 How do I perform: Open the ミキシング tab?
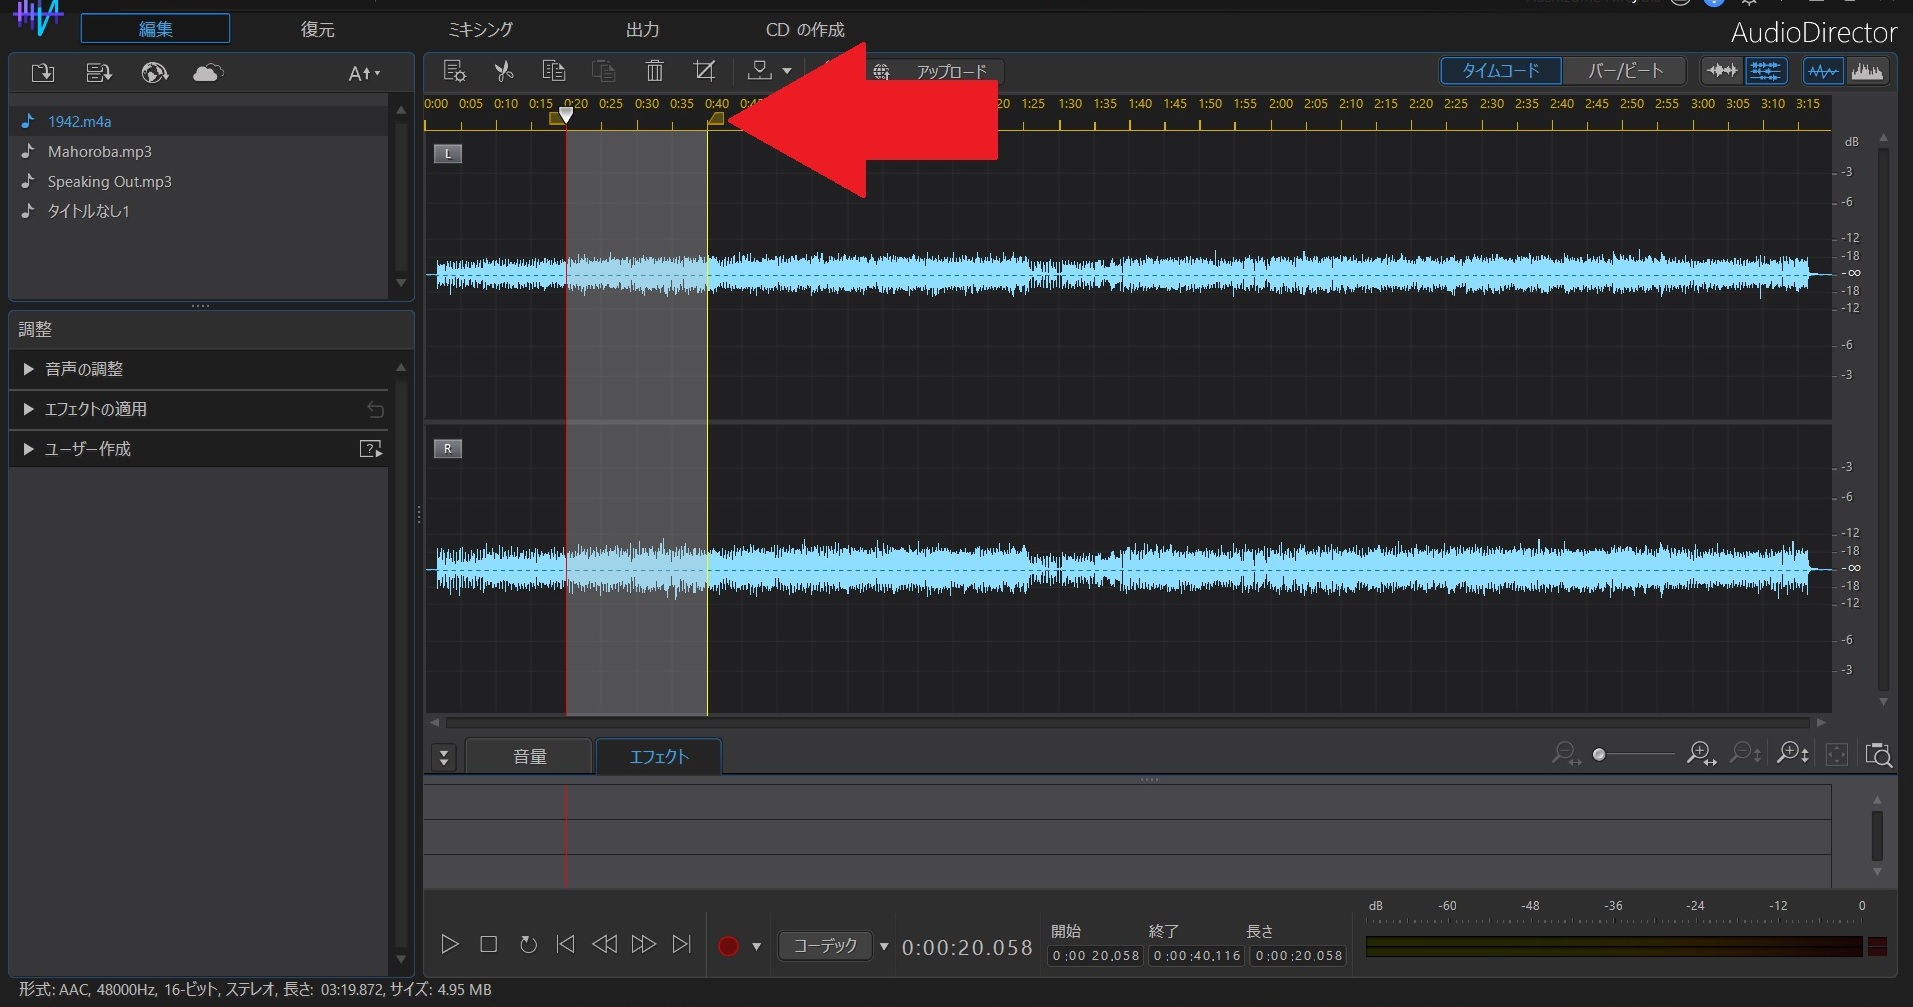coord(479,29)
